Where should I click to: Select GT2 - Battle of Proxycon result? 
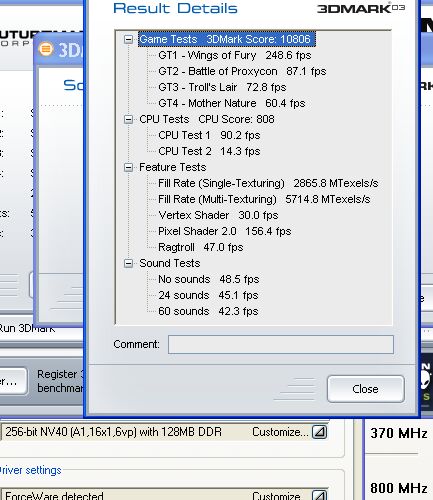click(242, 71)
